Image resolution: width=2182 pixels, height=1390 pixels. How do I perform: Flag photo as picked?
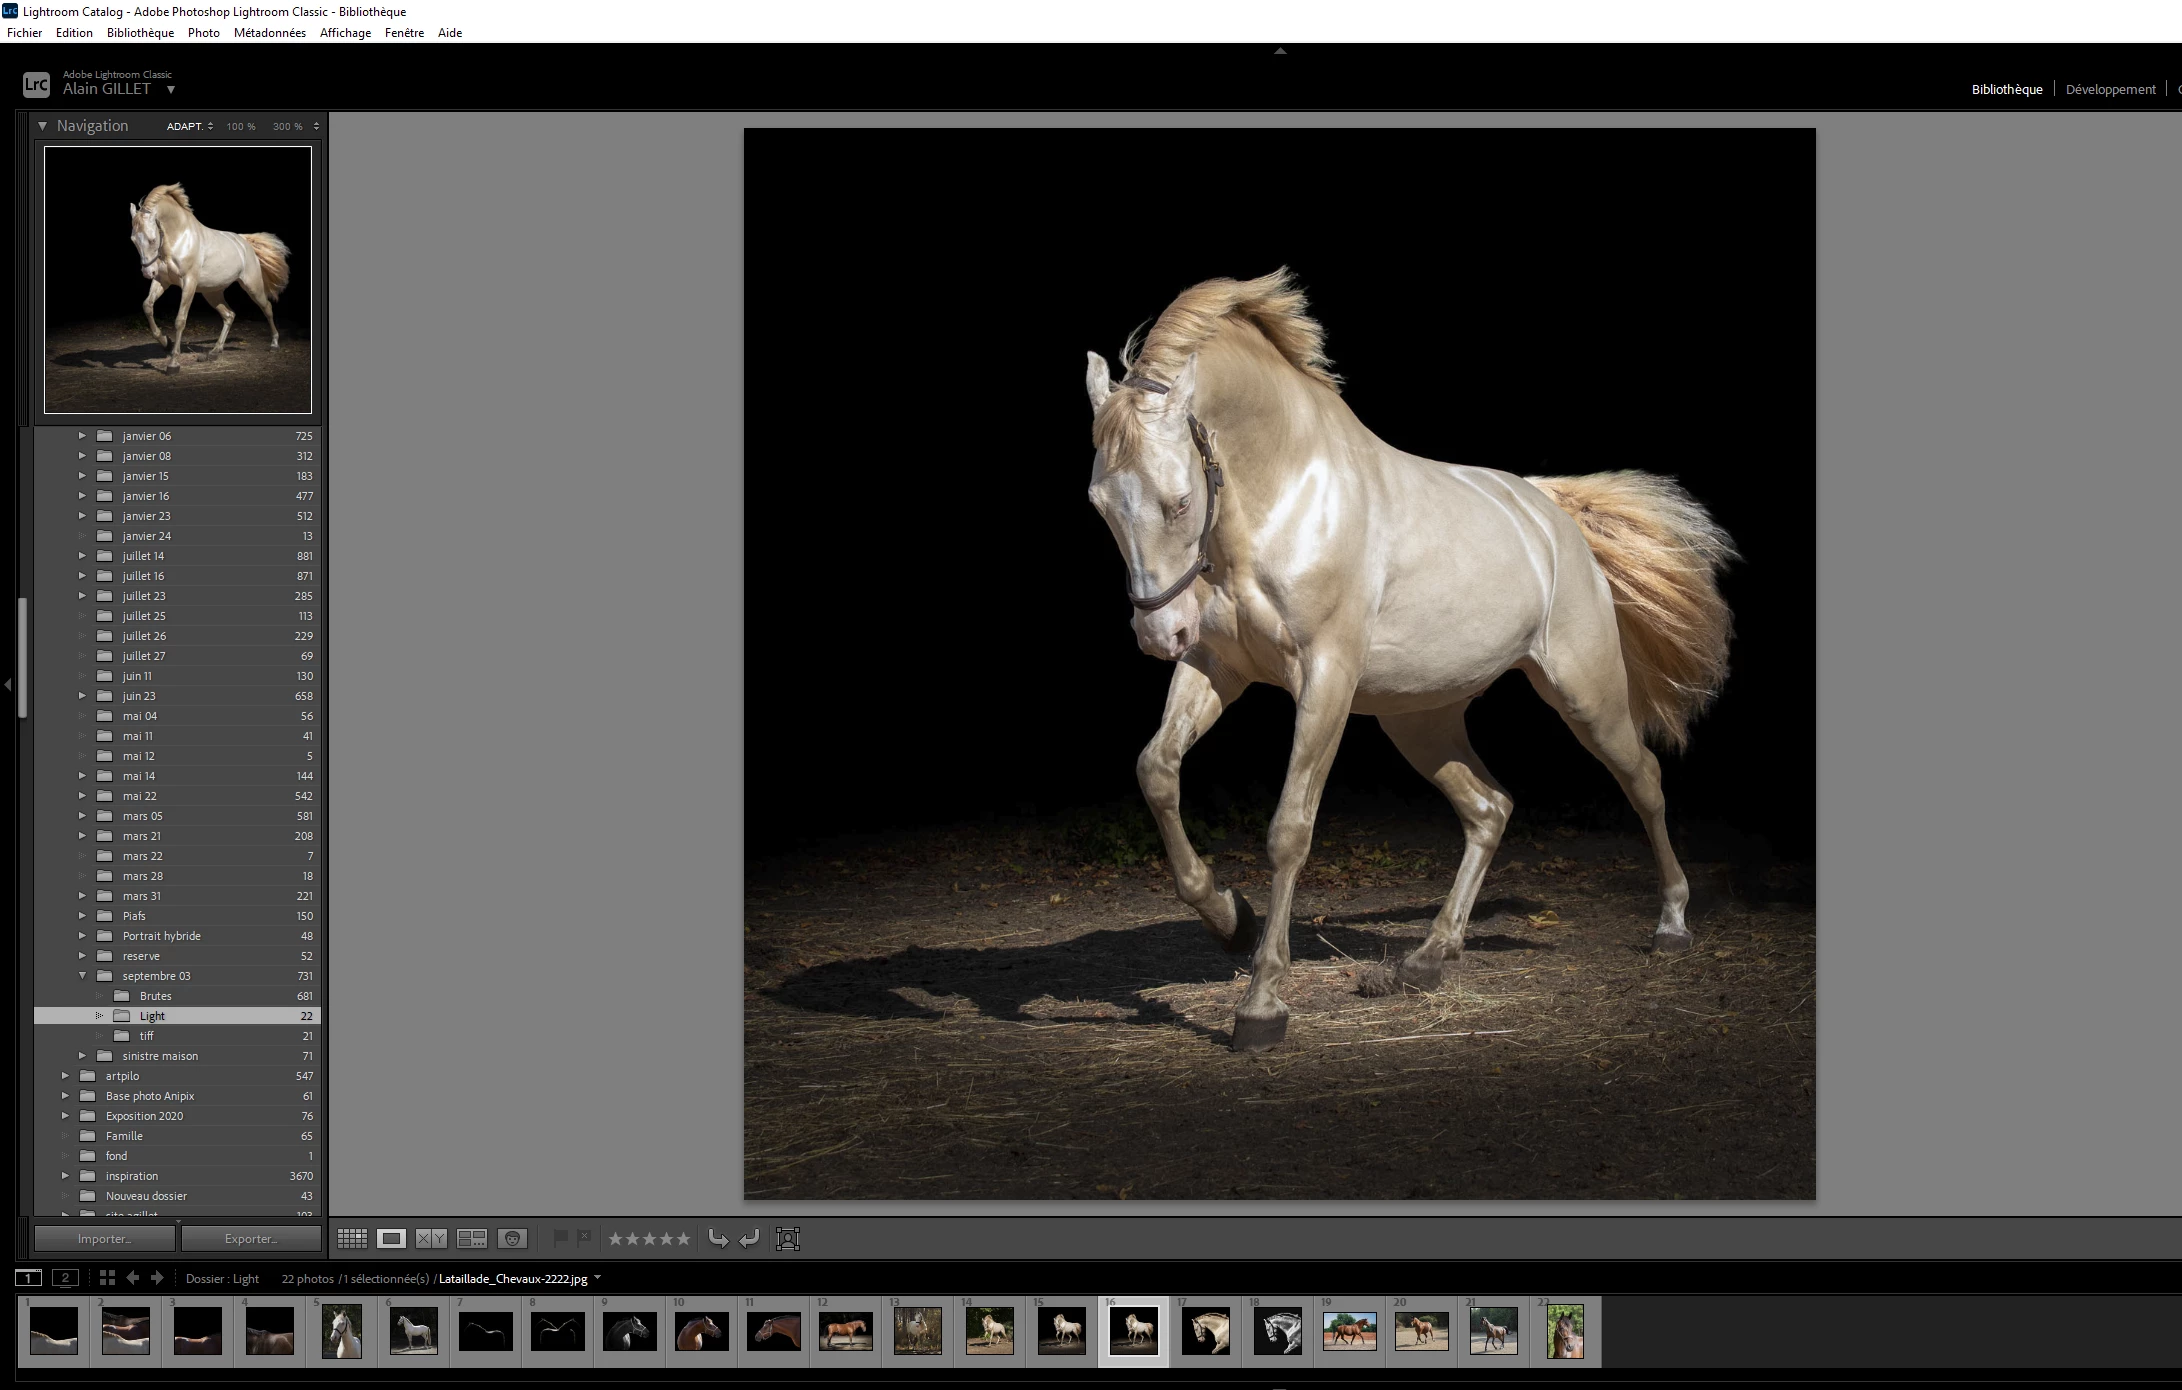tap(560, 1238)
